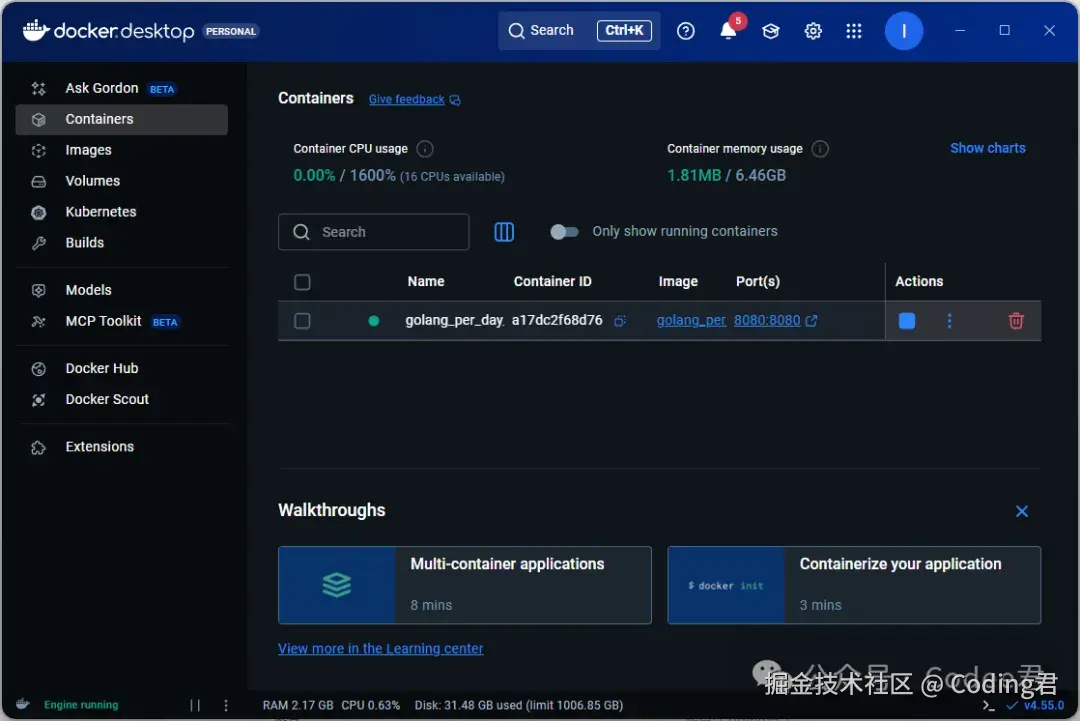Open Builds in sidebar
Screen dimensions: 1080x721
[x=121, y=243]
